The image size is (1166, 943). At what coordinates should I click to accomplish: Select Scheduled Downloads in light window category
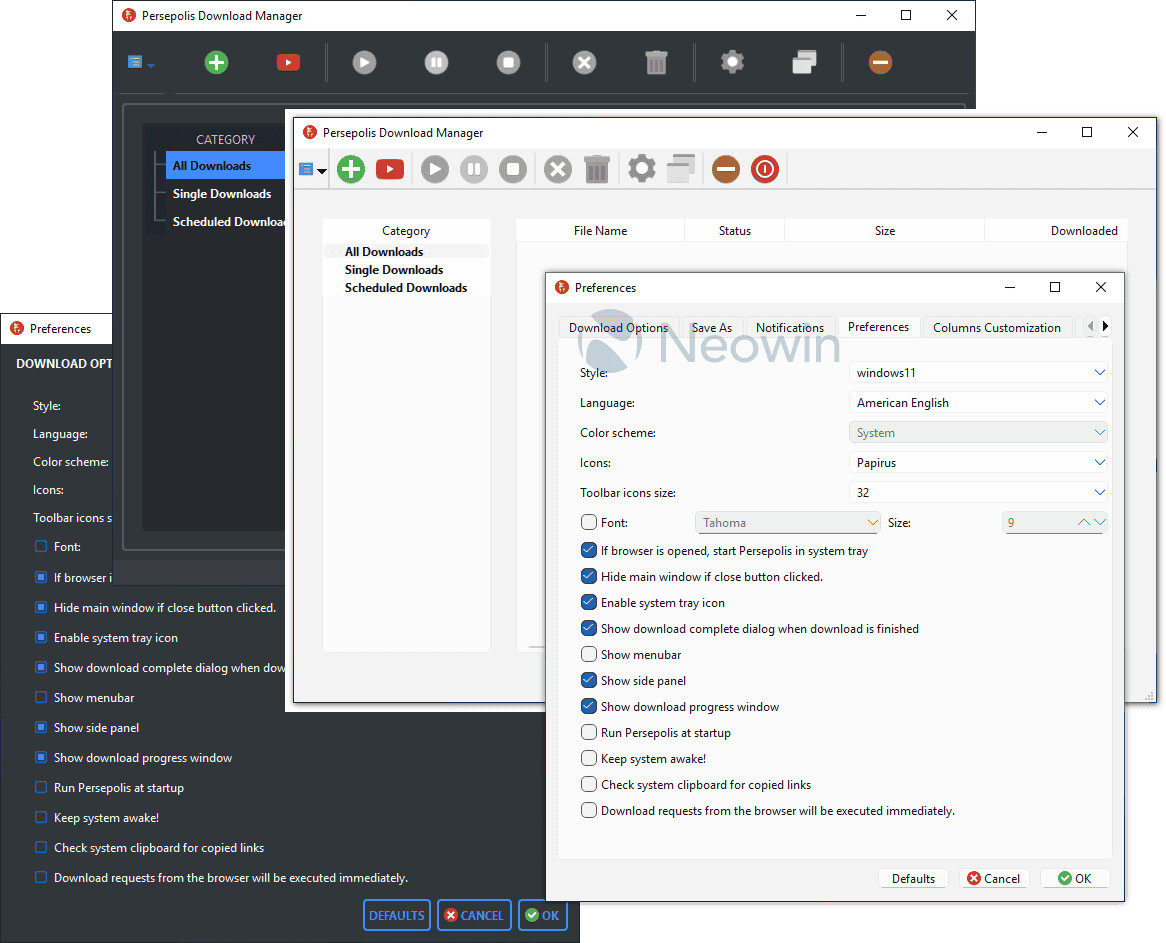[x=406, y=288]
